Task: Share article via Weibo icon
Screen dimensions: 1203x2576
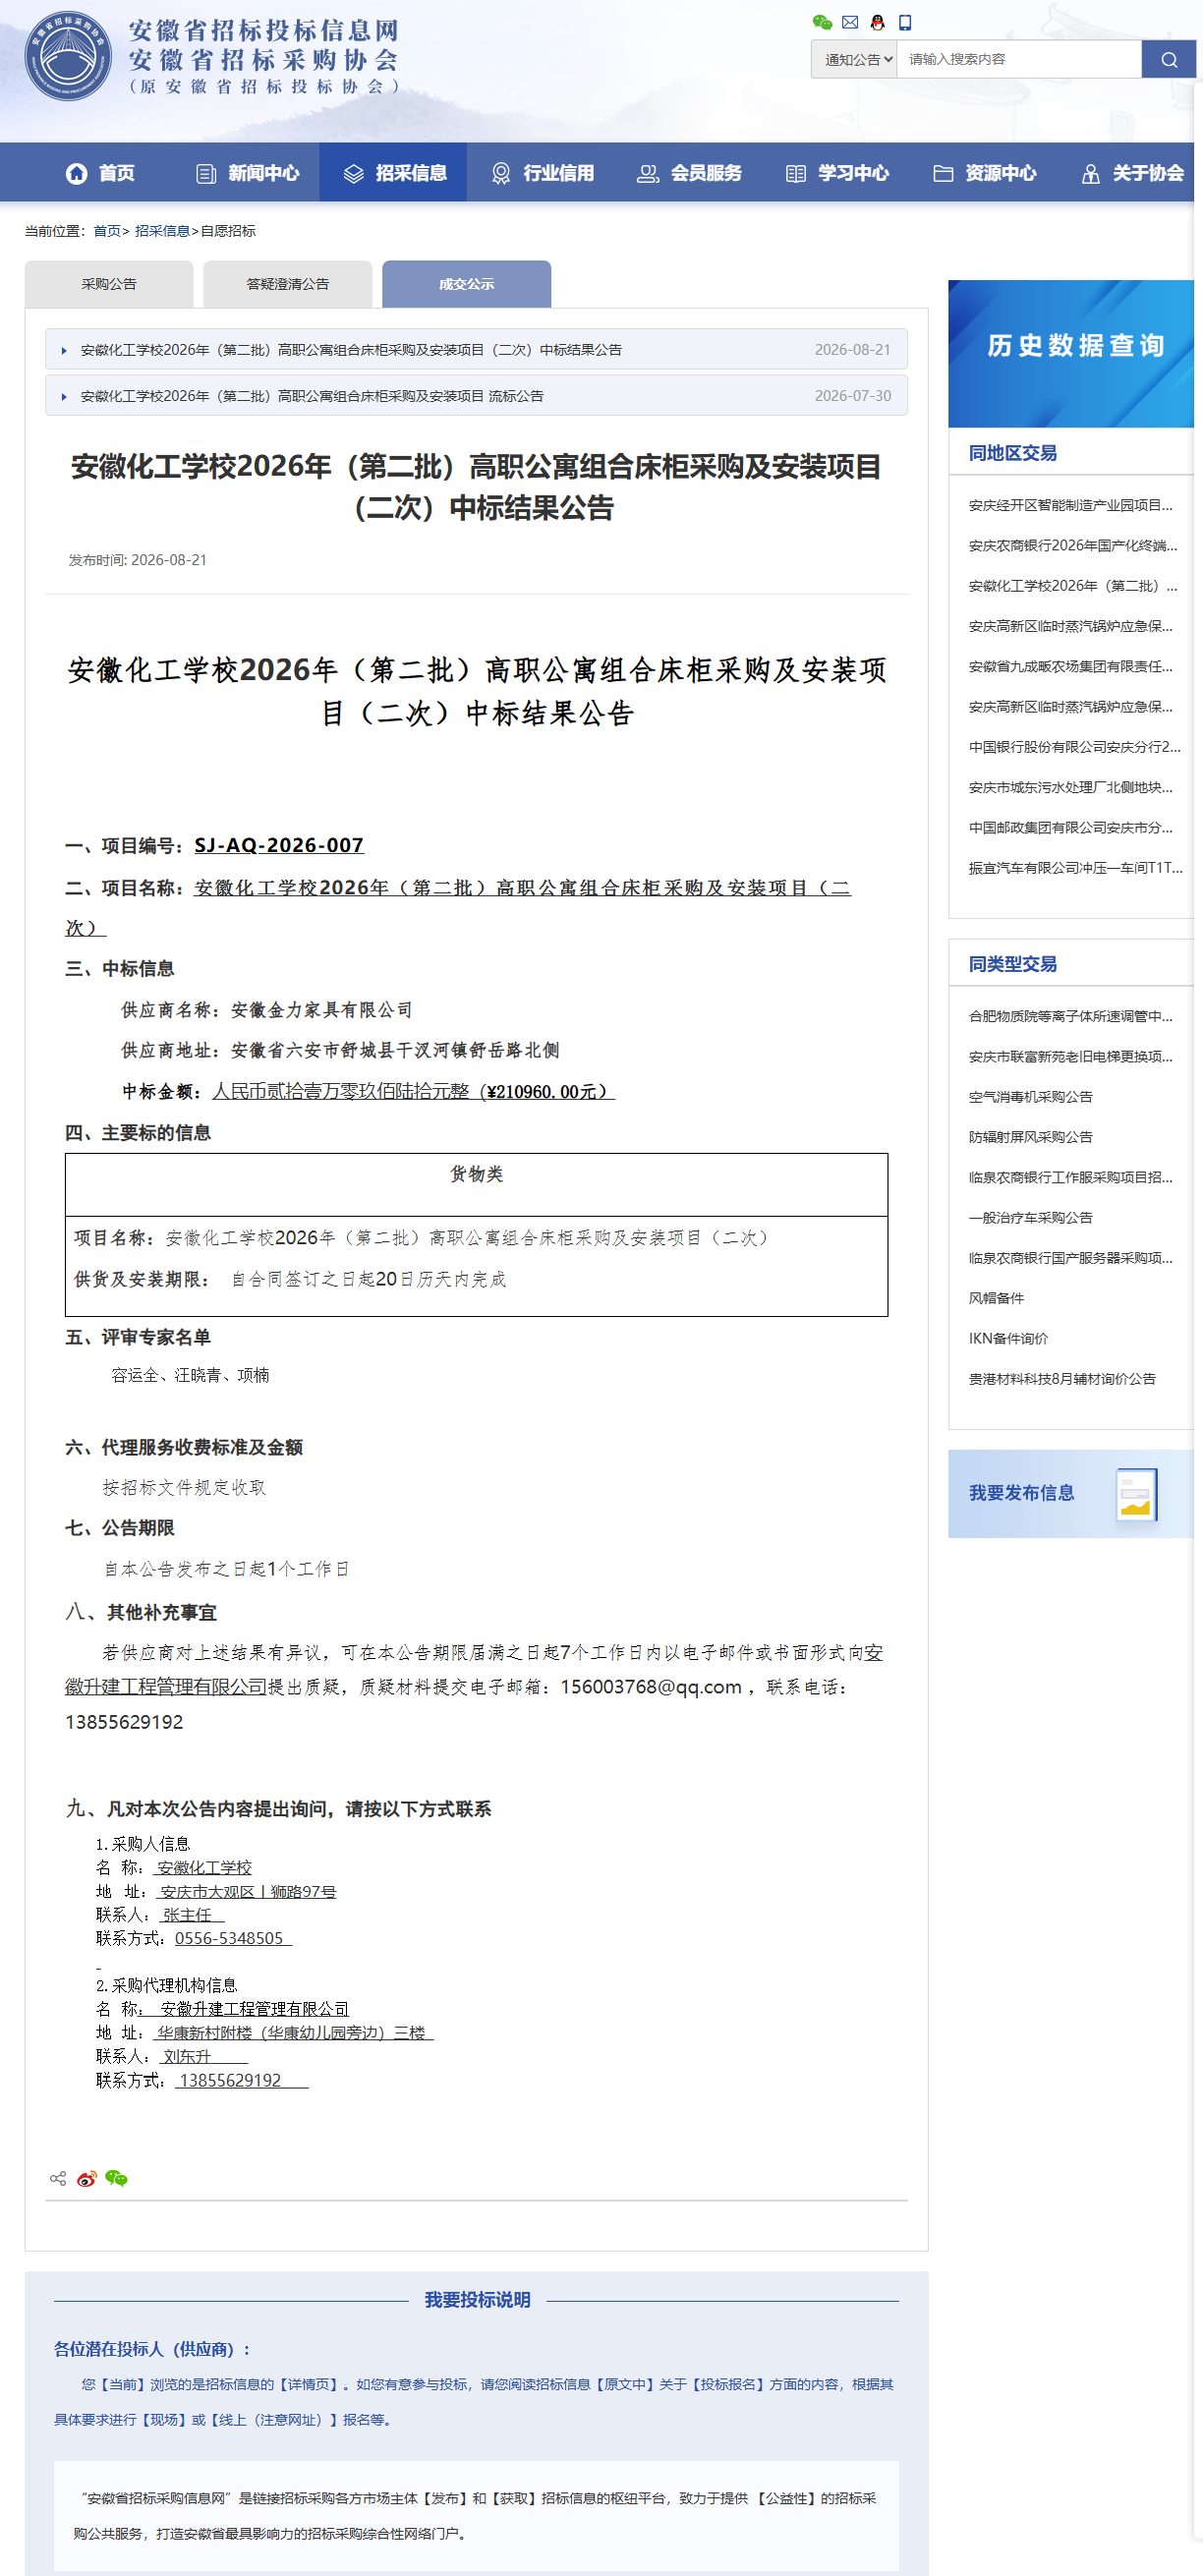Action: point(87,2178)
